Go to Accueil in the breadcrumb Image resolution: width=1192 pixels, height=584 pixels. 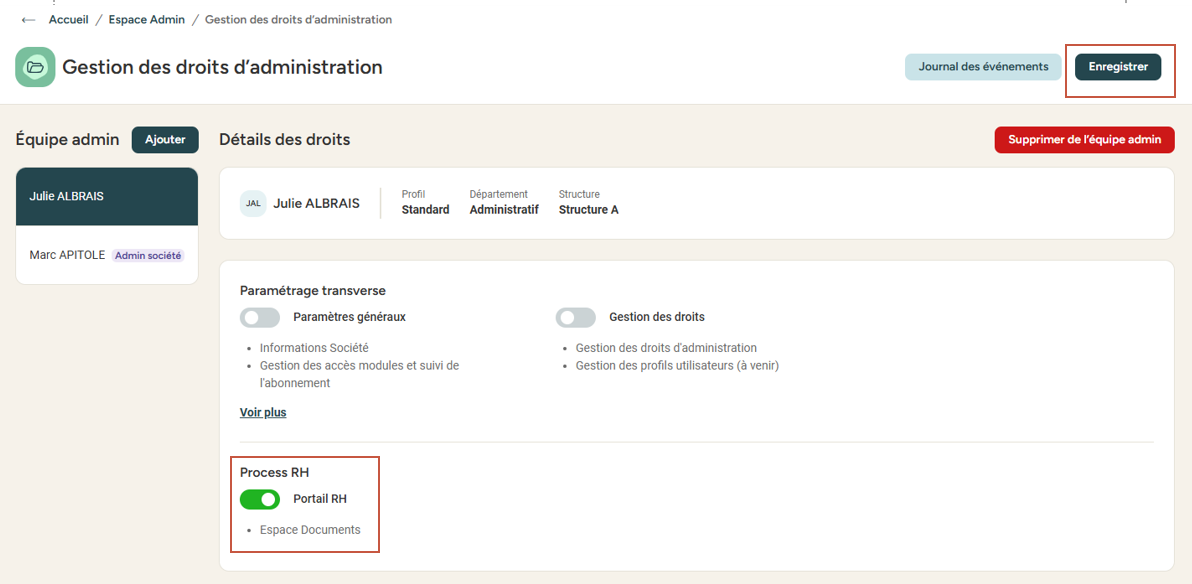point(68,20)
